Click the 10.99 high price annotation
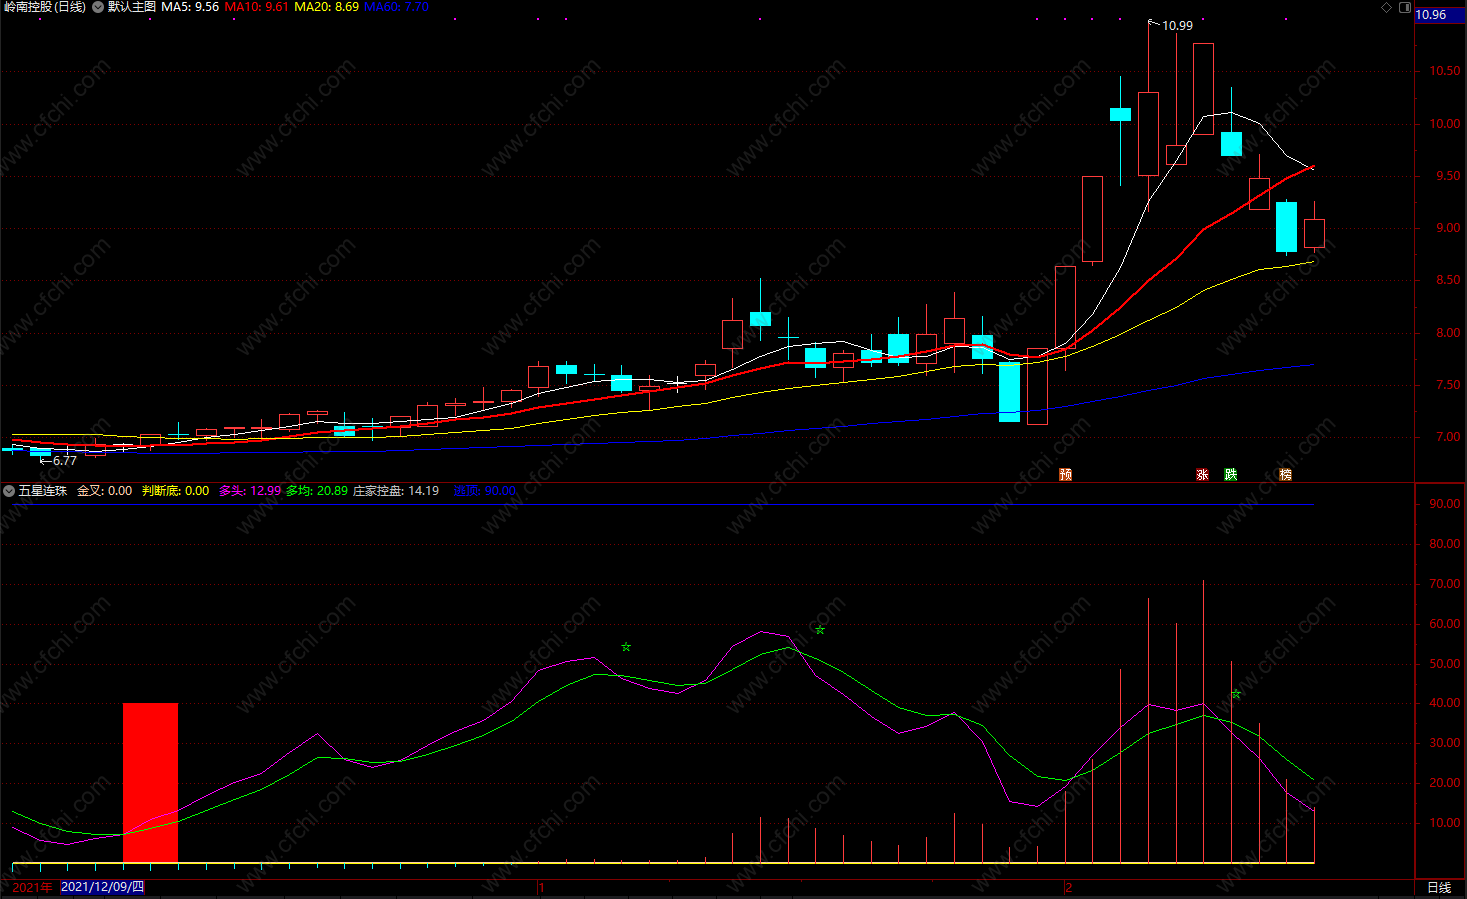 (x=1177, y=26)
